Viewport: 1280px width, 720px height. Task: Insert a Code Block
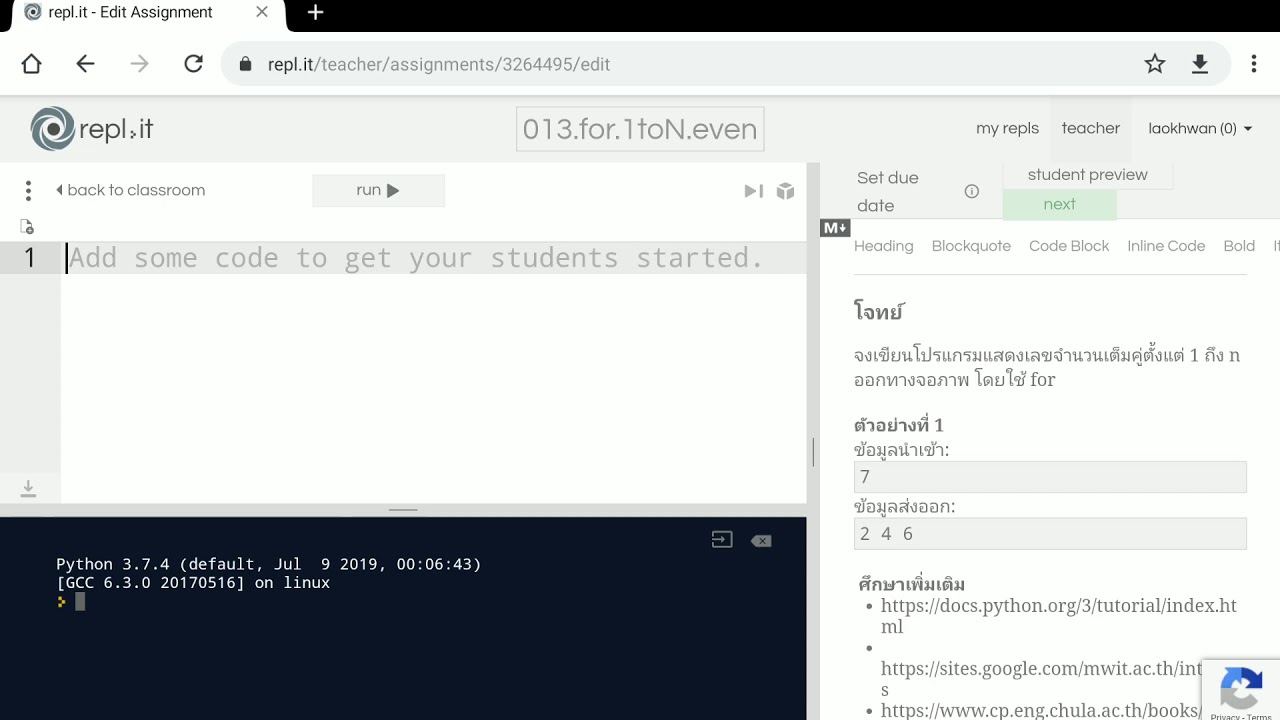pos(1069,246)
